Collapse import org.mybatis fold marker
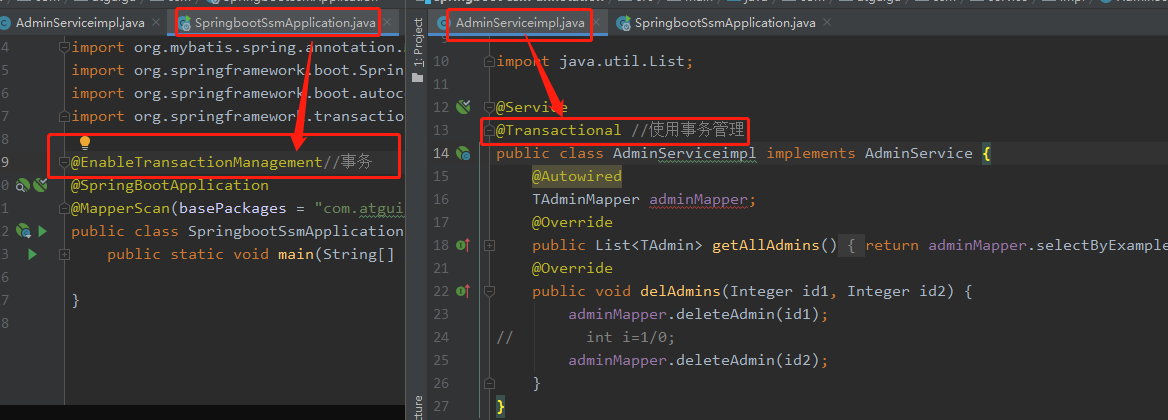 coord(65,48)
